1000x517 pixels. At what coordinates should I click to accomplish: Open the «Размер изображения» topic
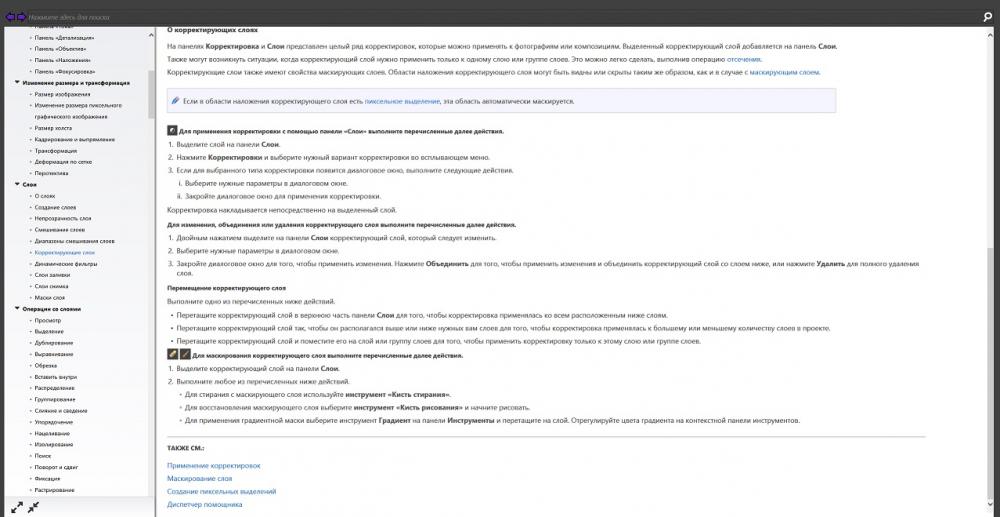[62, 94]
